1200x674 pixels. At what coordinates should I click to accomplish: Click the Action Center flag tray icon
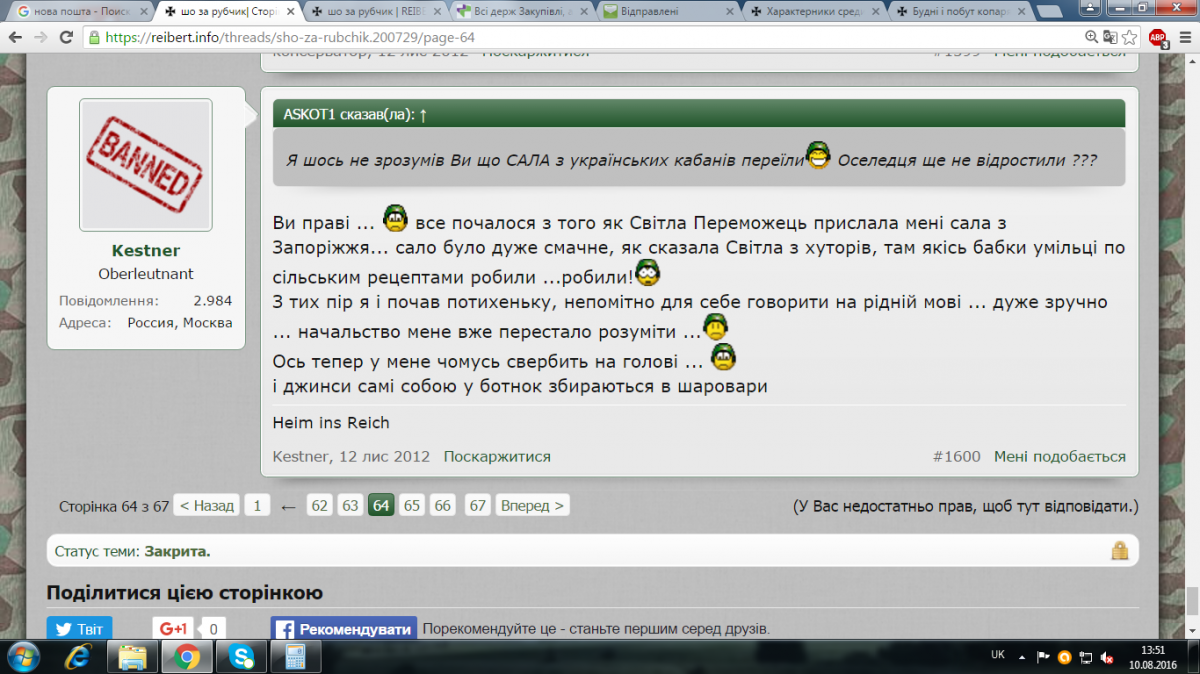[x=1044, y=657]
